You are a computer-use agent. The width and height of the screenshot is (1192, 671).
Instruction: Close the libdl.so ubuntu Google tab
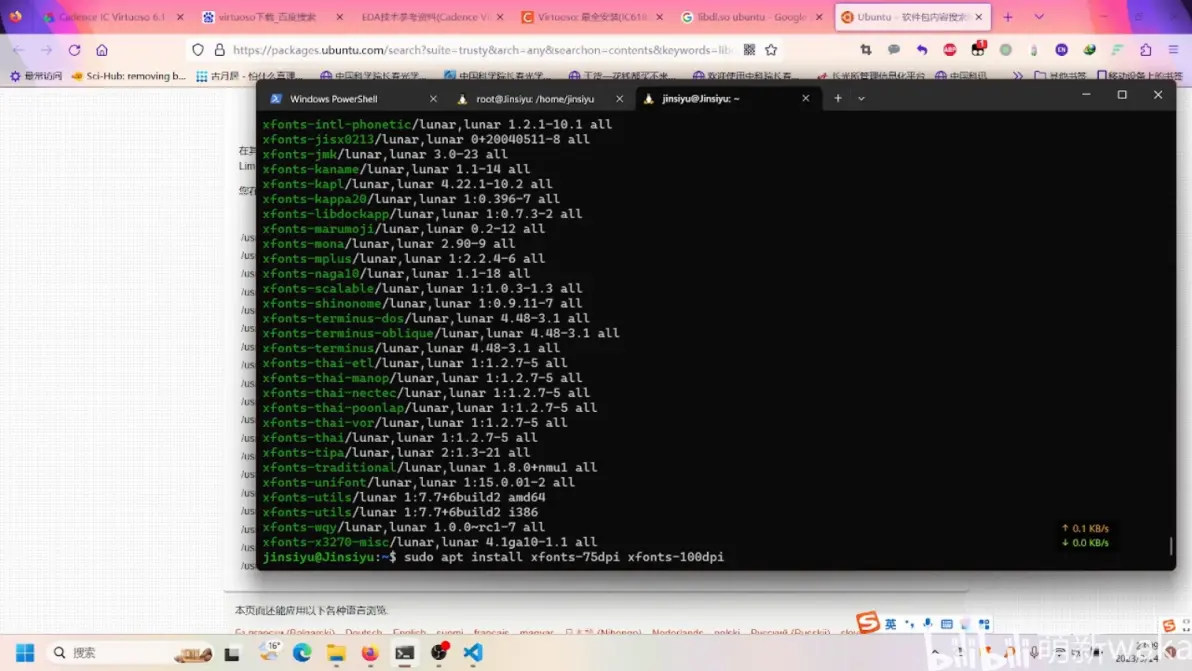point(819,17)
